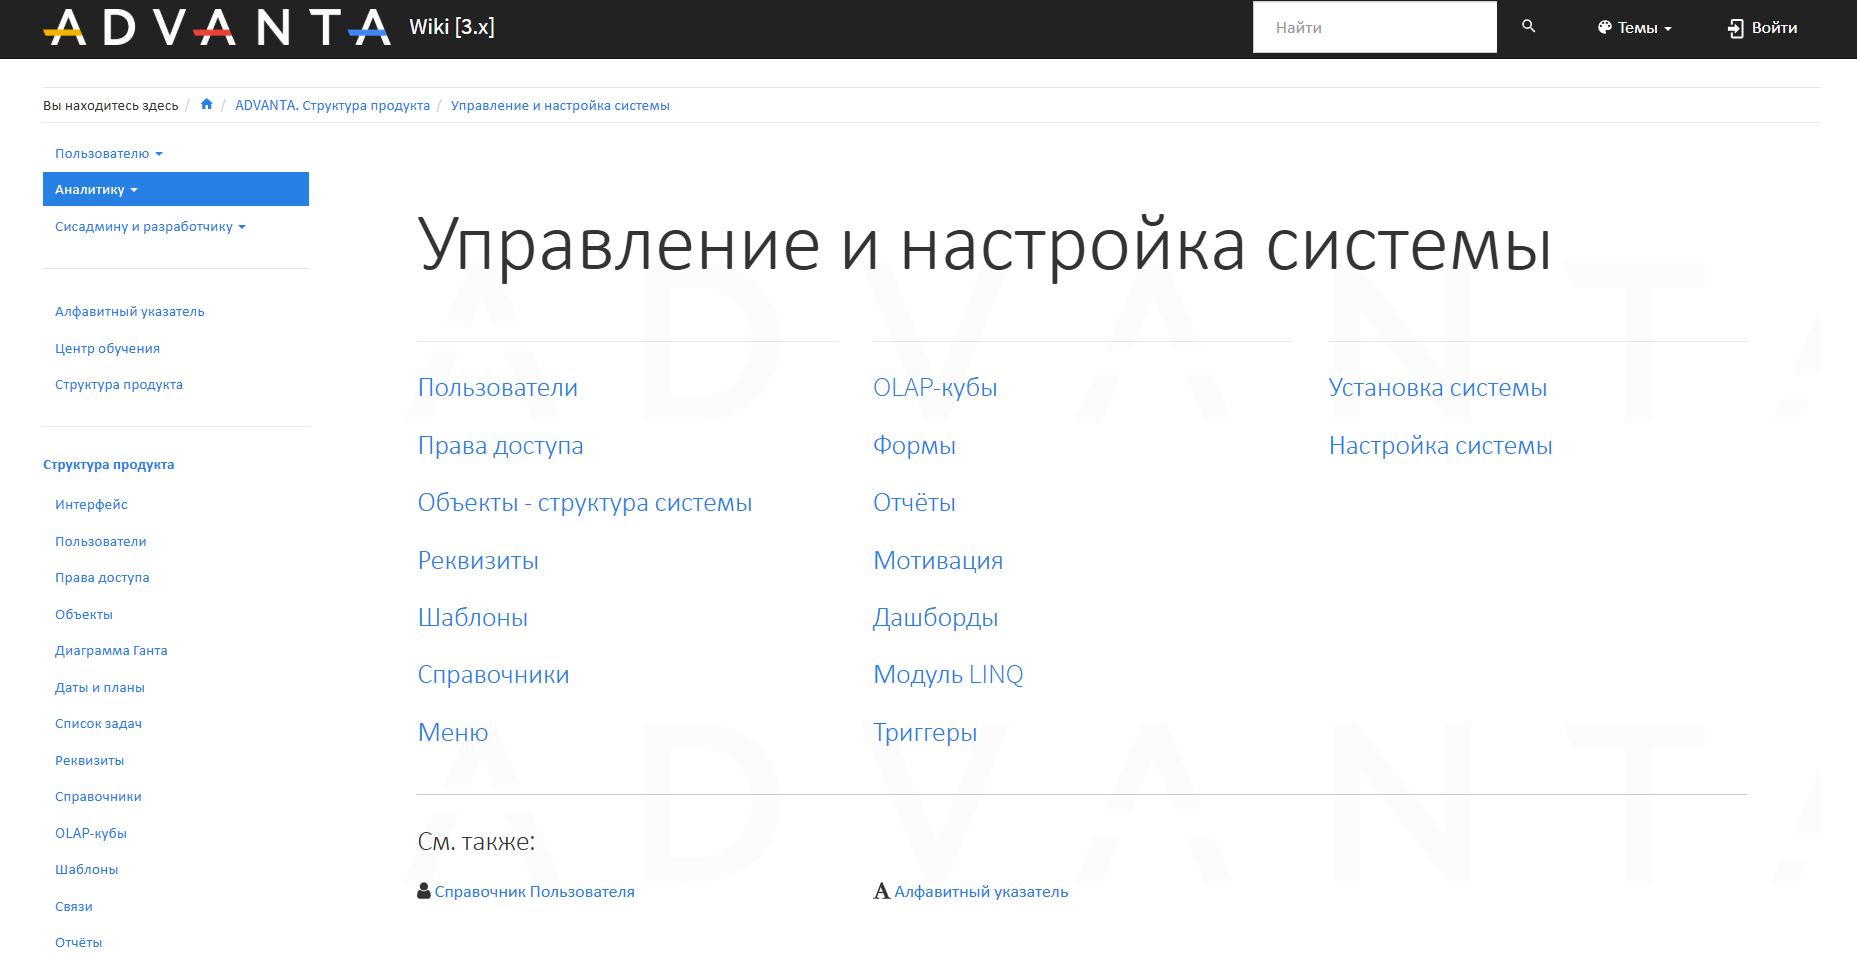Click the letter A icon beside Алфавитный указатель

point(881,891)
